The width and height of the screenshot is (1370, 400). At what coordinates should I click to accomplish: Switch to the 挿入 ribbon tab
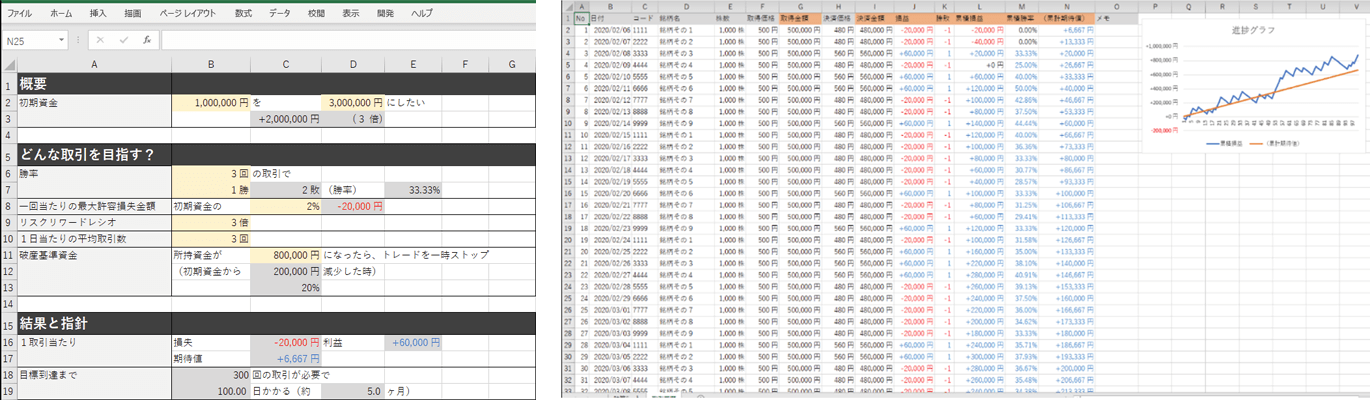tap(98, 14)
